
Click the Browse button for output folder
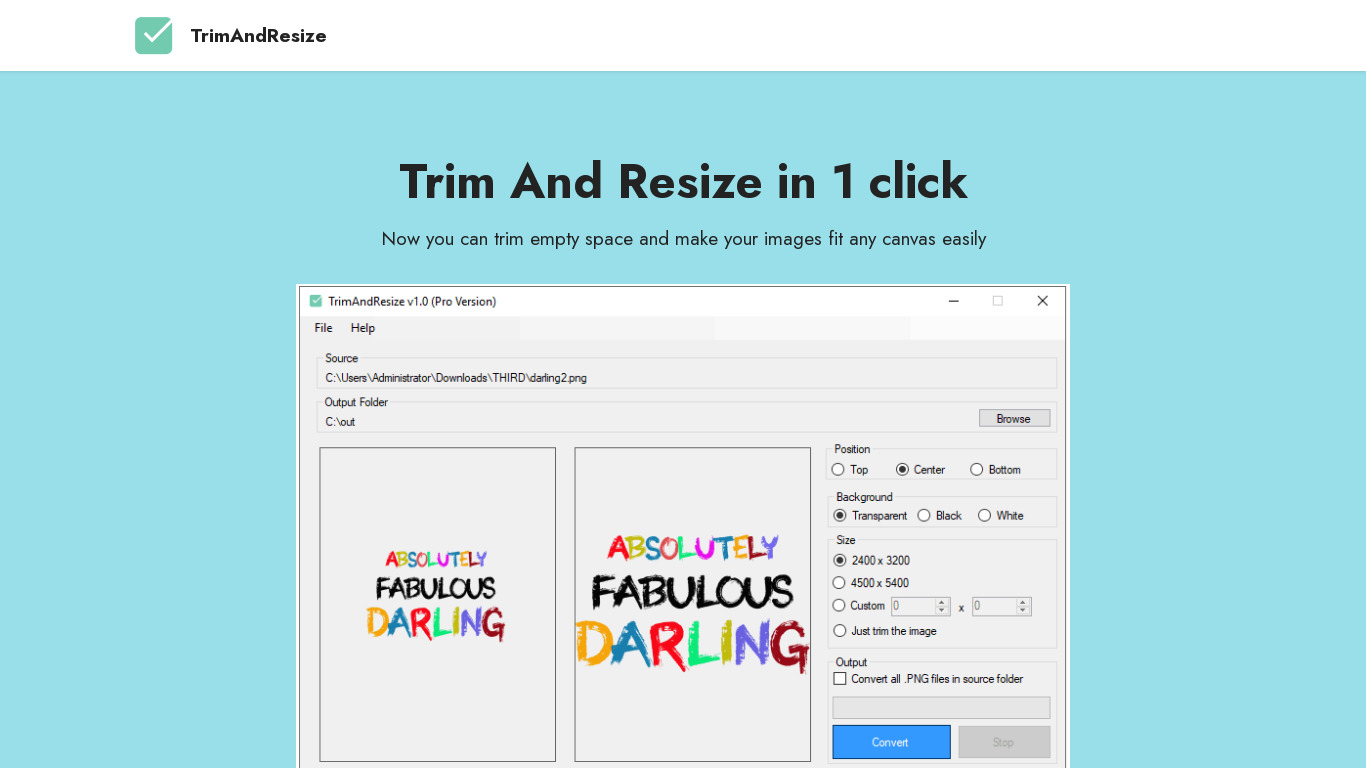[1014, 418]
